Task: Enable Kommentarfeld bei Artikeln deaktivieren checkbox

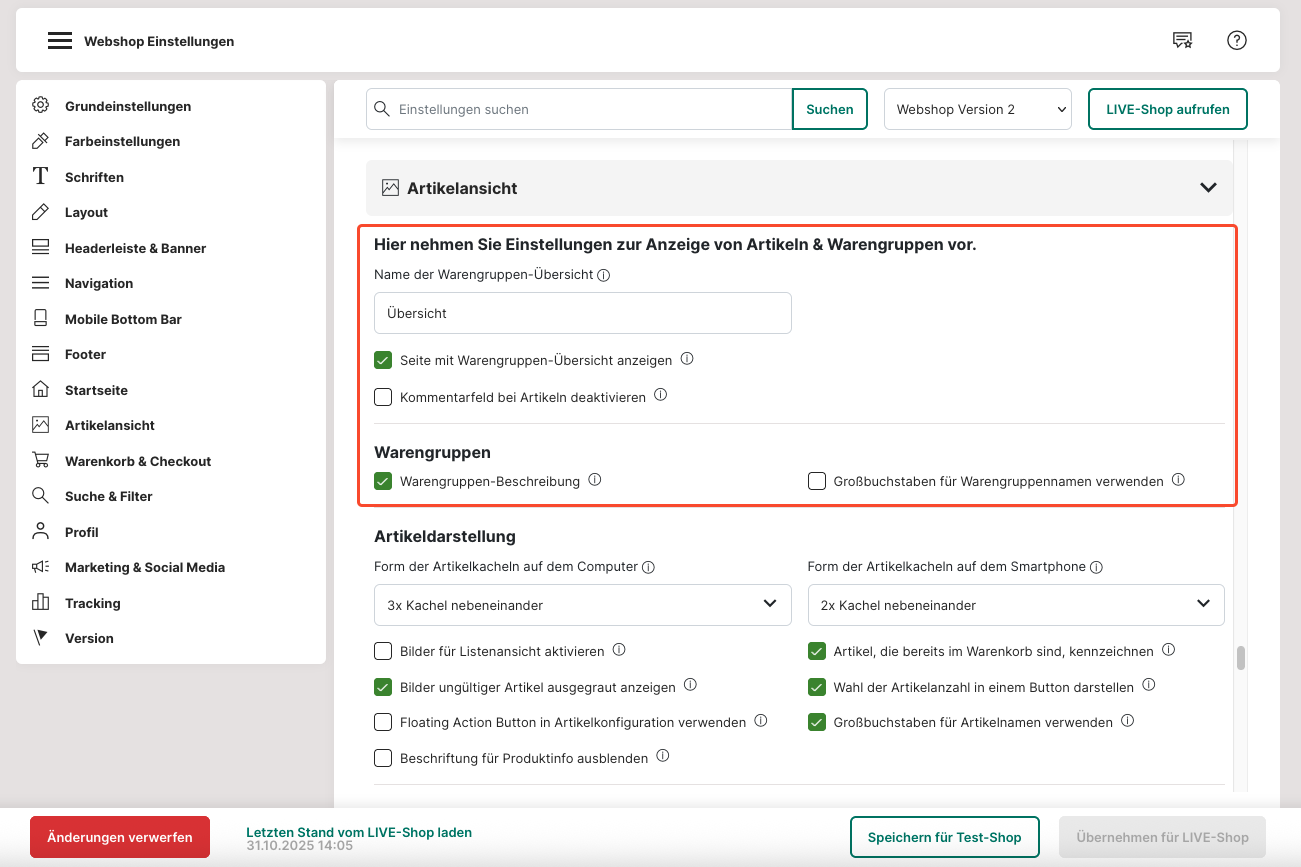Action: 383,397
